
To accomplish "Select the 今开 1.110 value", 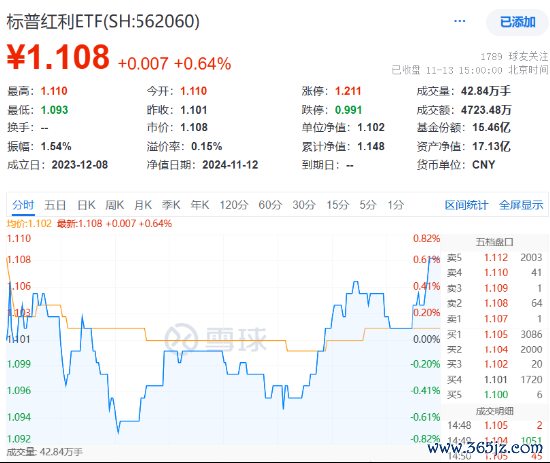I will (x=194, y=91).
